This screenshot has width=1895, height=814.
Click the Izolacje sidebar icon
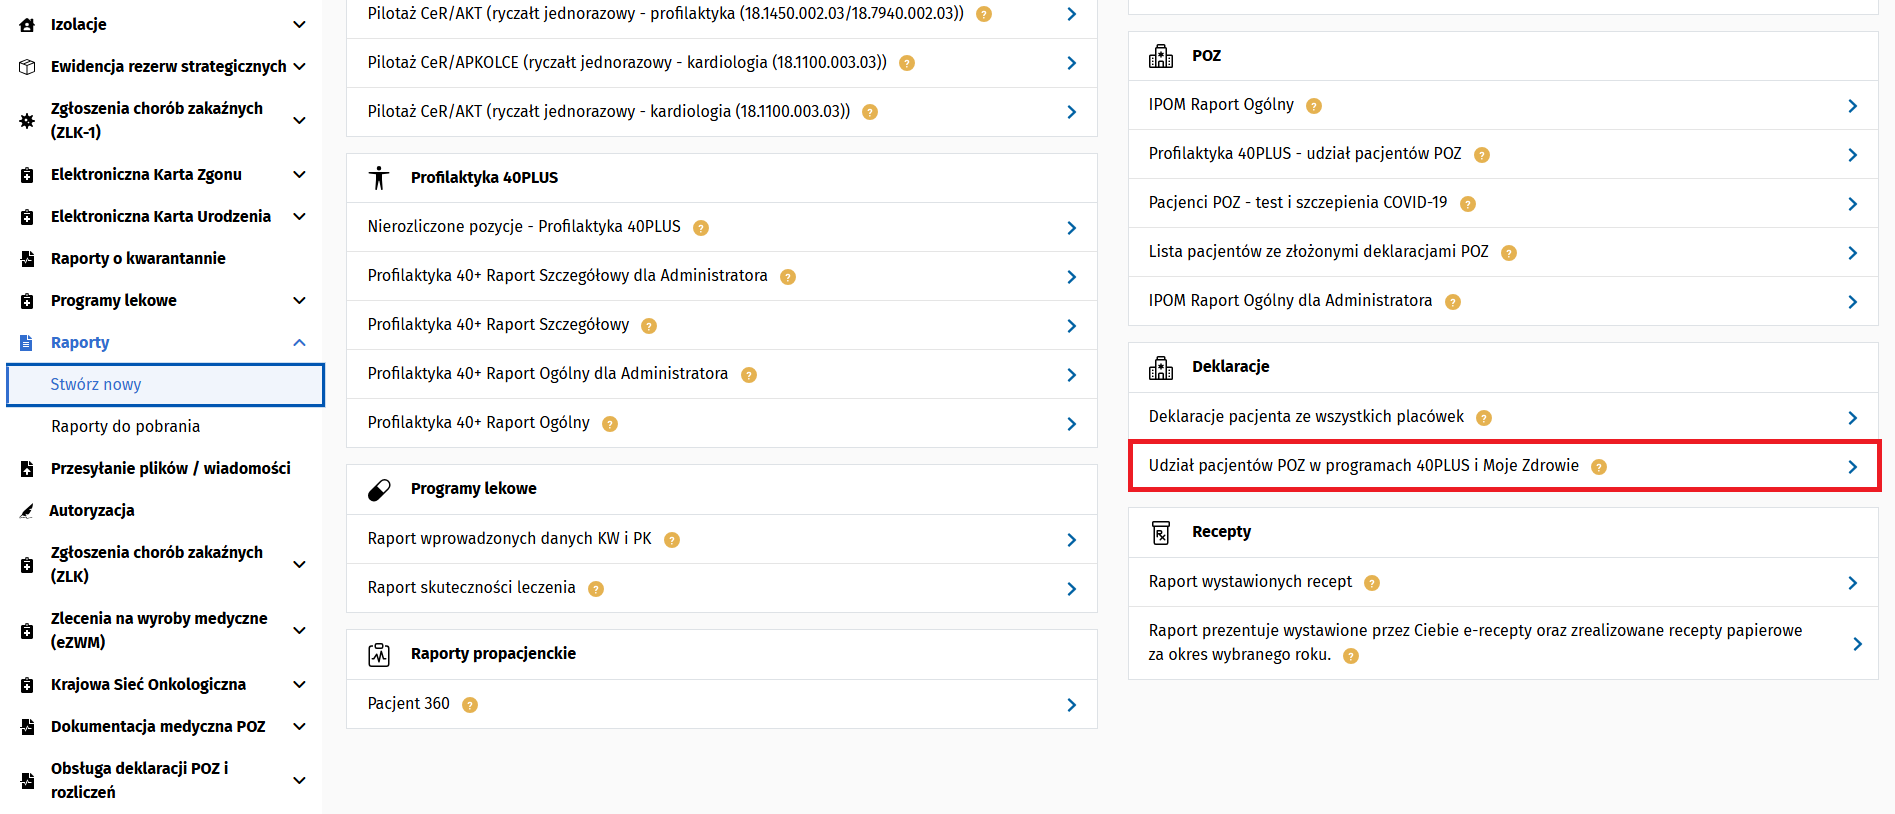coord(27,25)
